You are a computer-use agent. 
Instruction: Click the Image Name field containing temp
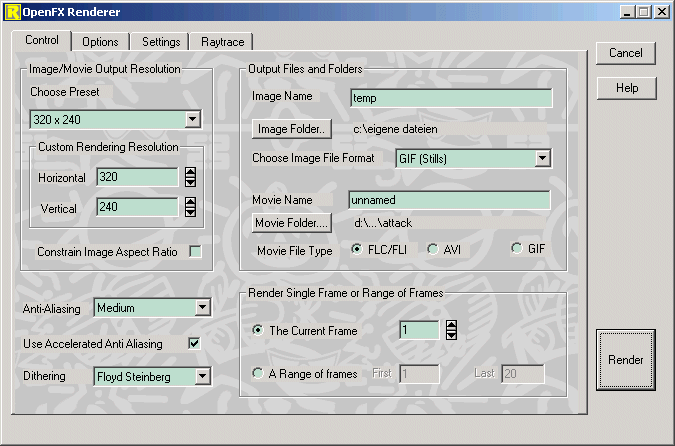(451, 98)
